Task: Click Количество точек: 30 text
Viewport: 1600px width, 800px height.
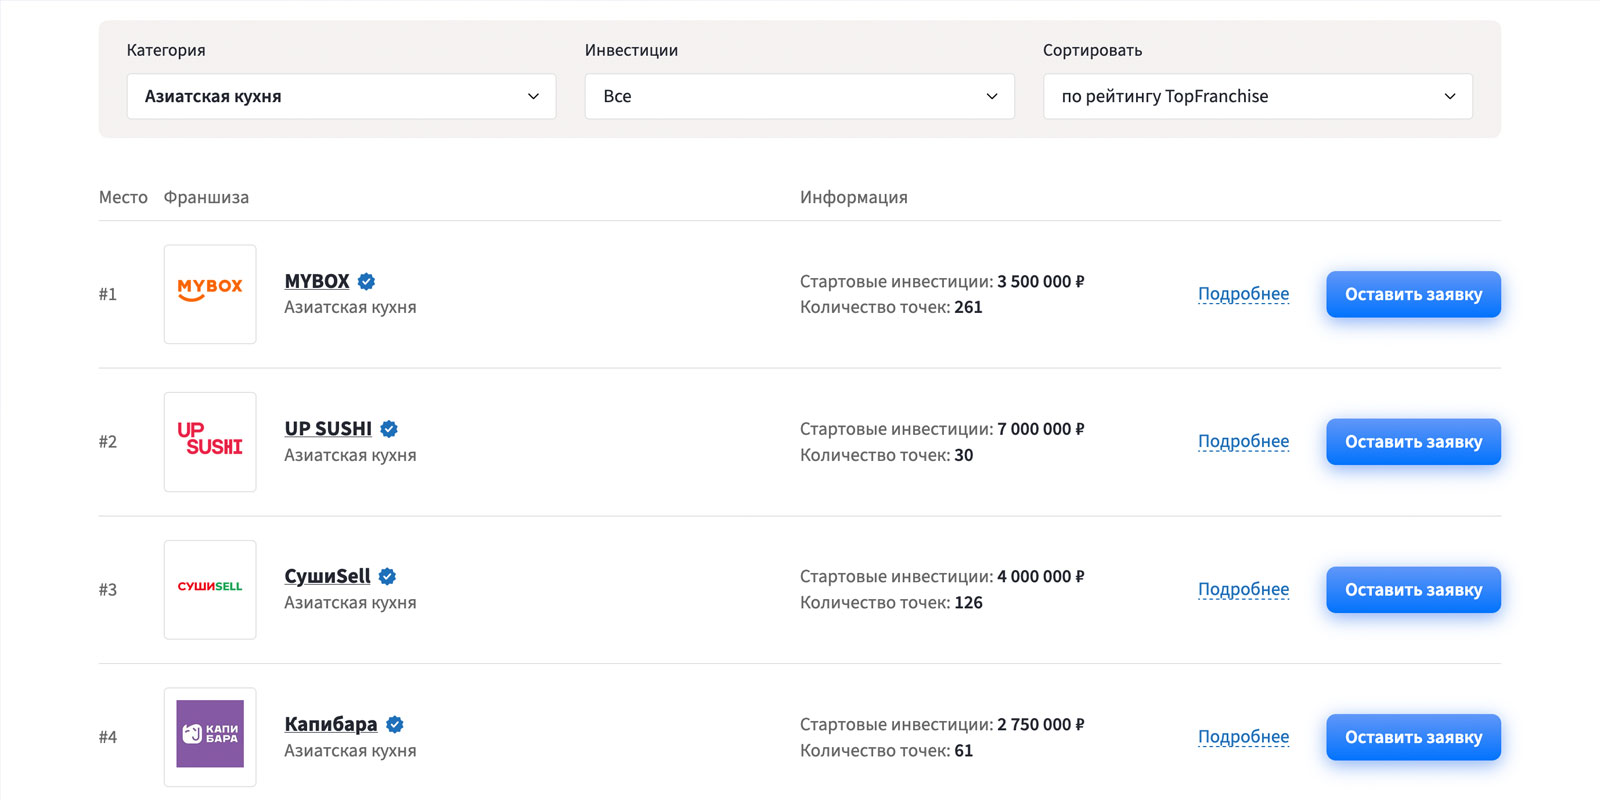Action: point(886,455)
